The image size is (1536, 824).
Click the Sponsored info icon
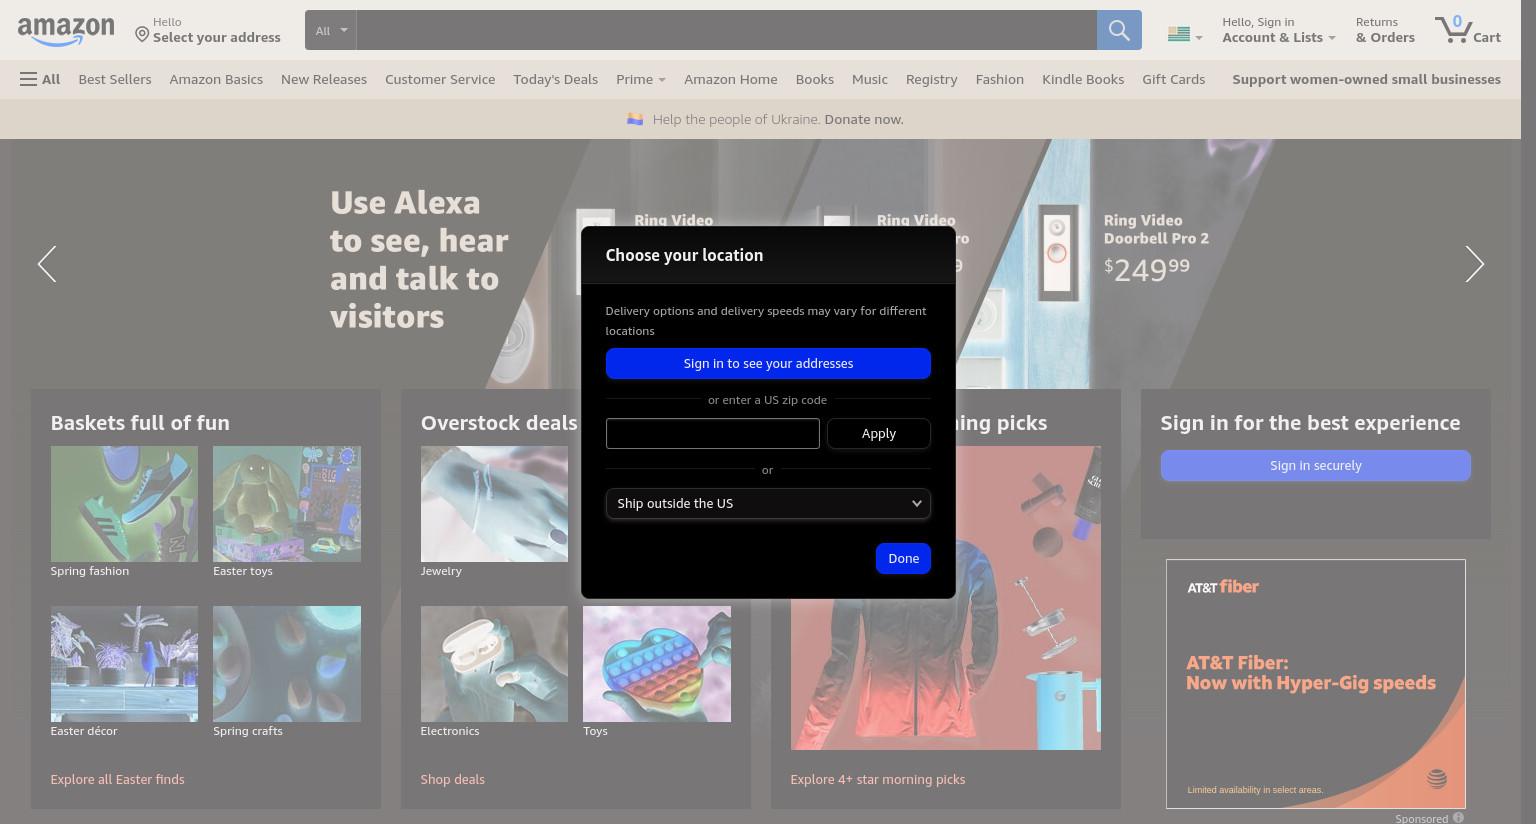click(x=1458, y=818)
